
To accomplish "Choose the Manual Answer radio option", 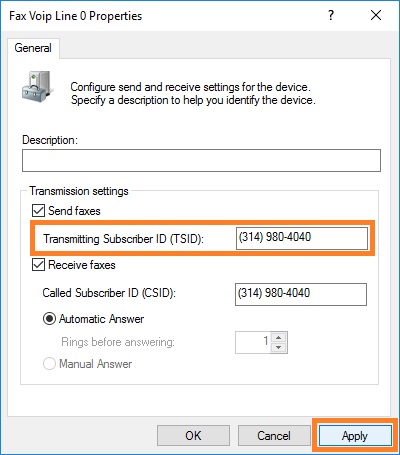I will (x=49, y=364).
